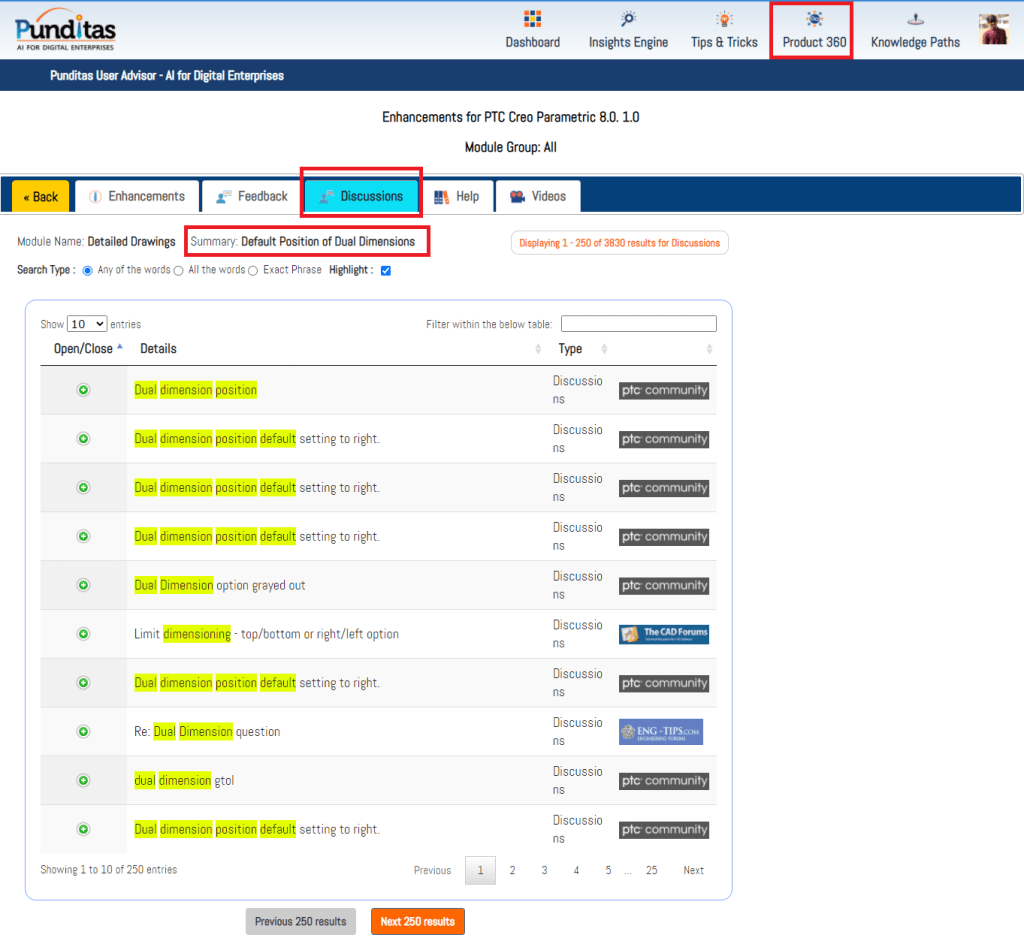Image resolution: width=1024 pixels, height=947 pixels.
Task: Click the Tips & Tricks lightbulb icon
Action: pyautogui.click(x=724, y=19)
